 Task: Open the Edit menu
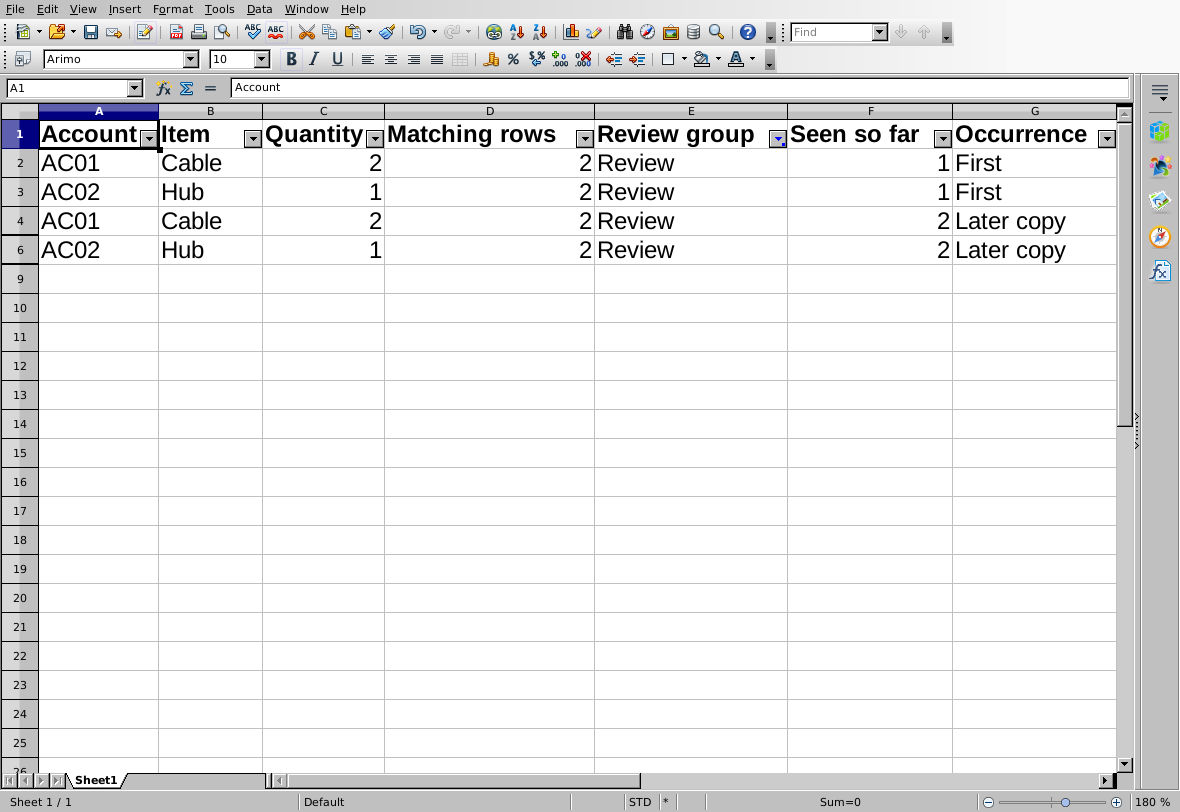click(47, 9)
